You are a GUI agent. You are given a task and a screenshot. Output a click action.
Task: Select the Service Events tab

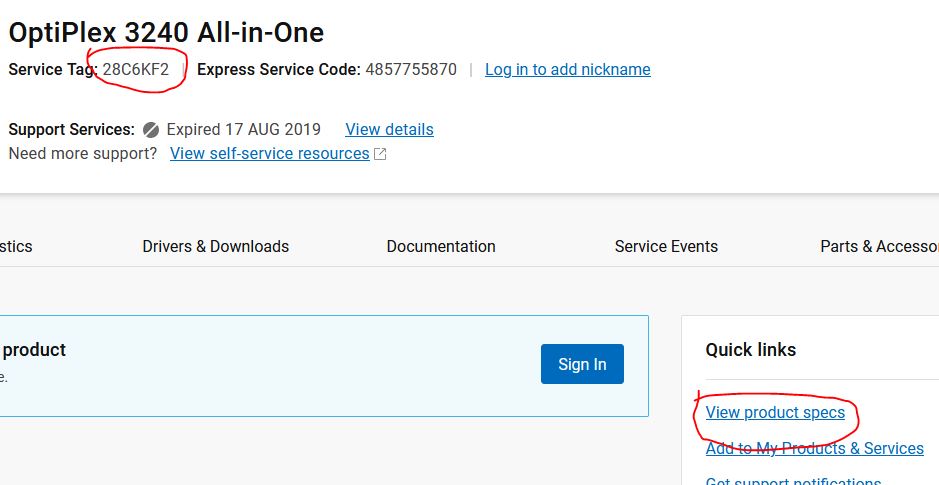pyautogui.click(x=666, y=246)
